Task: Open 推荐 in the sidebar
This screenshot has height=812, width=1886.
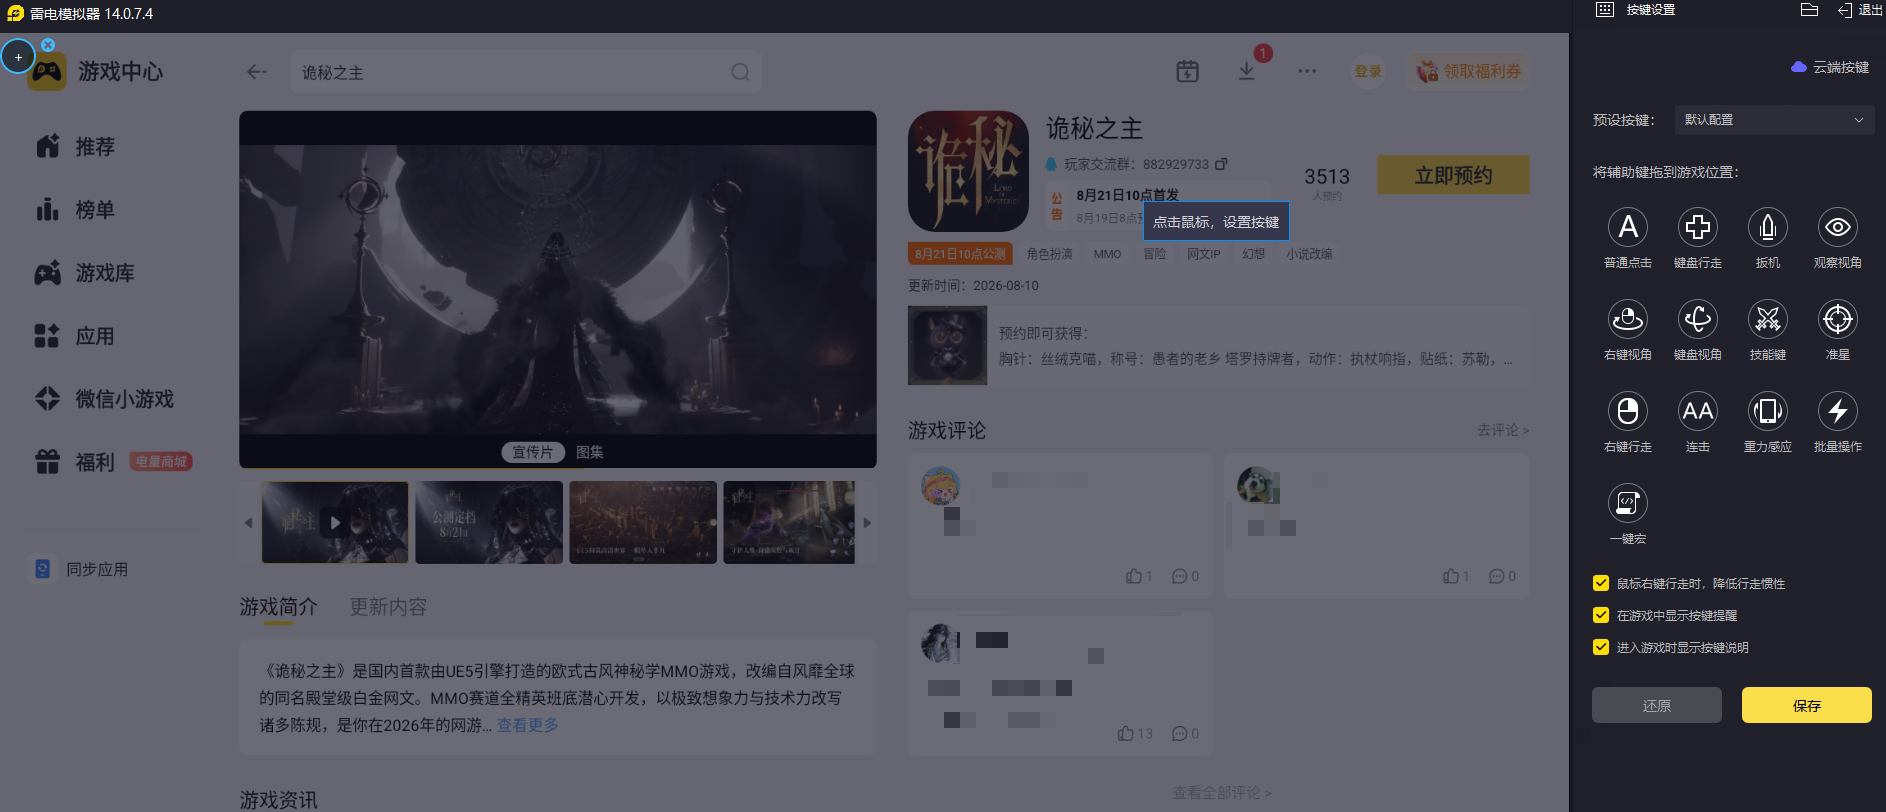Action: click(75, 147)
